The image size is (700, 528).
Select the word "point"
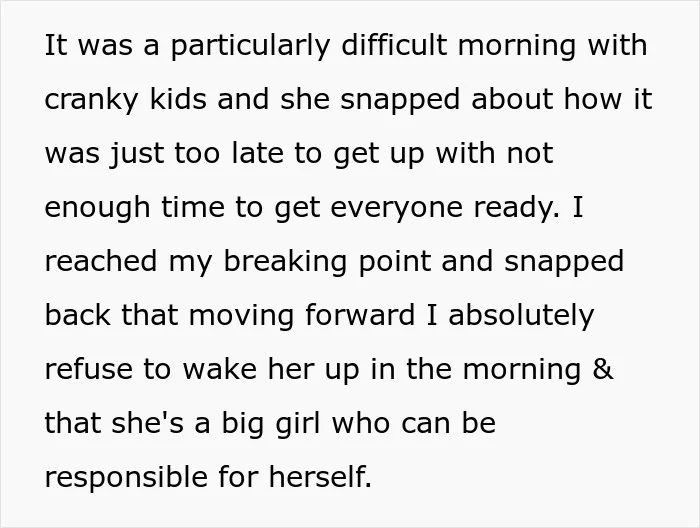point(395,262)
